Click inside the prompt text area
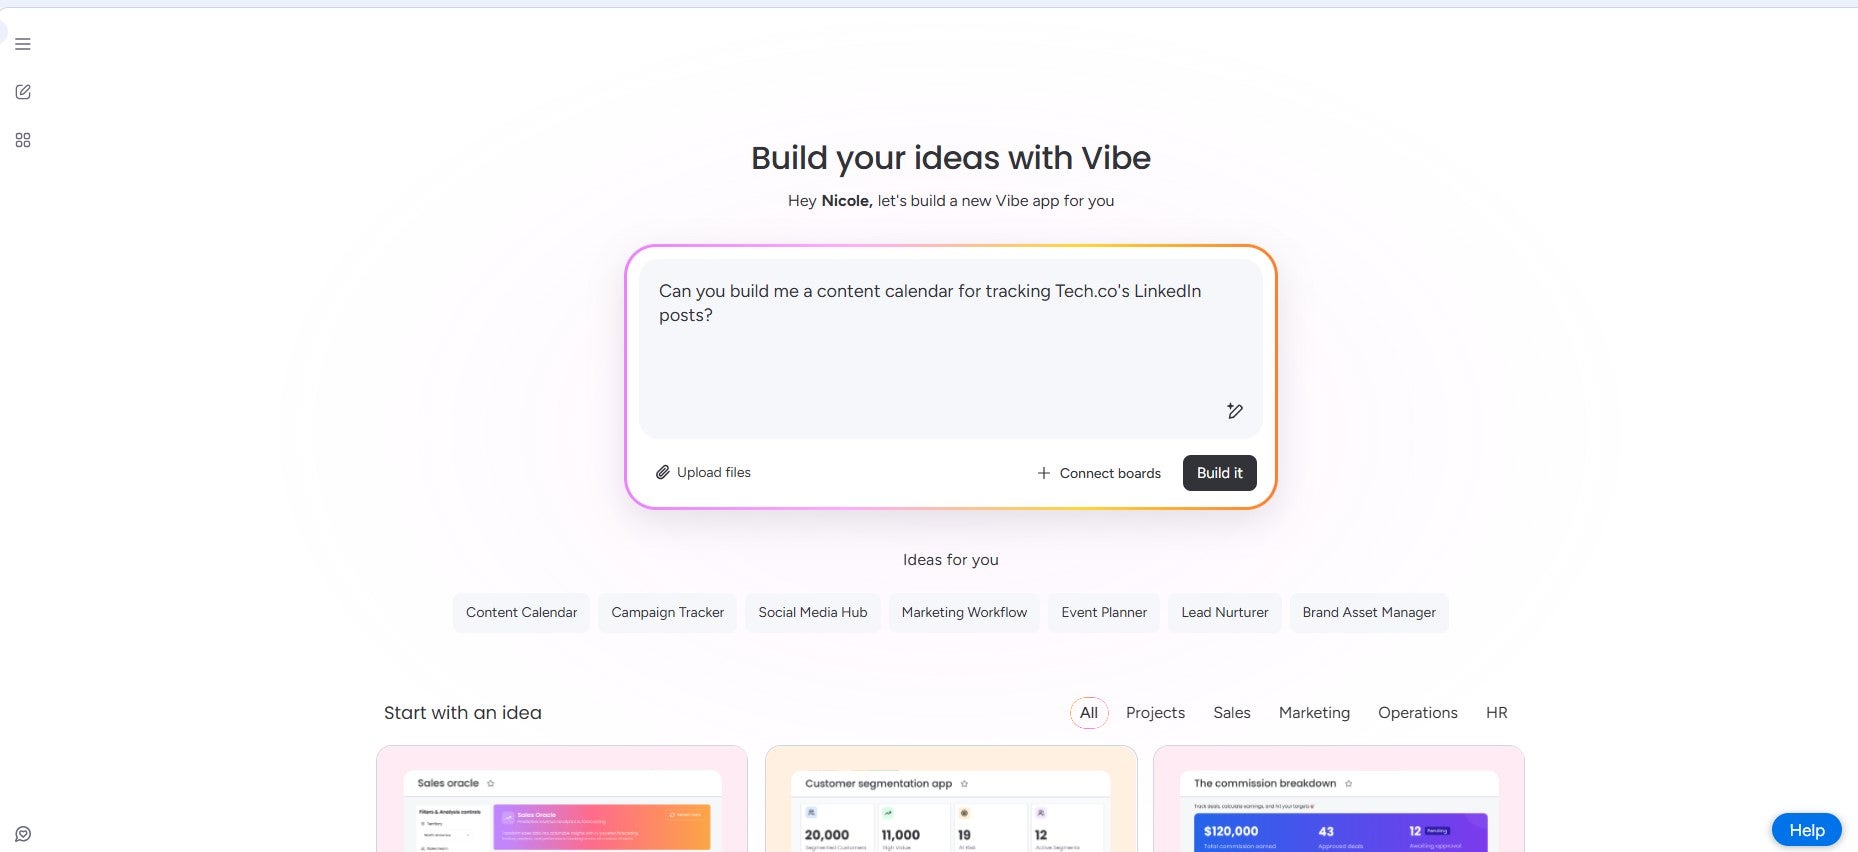The width and height of the screenshot is (1858, 852). pyautogui.click(x=950, y=348)
